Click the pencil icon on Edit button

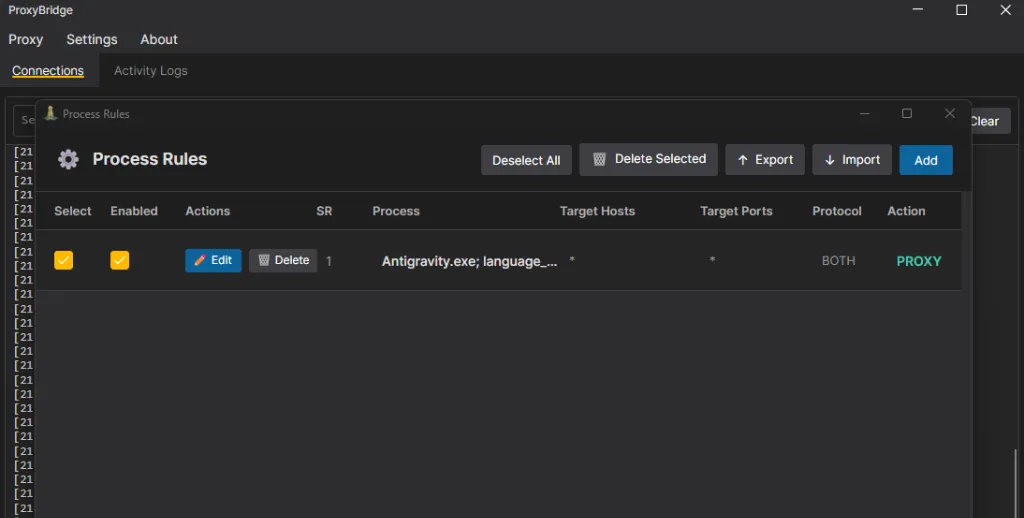point(200,260)
